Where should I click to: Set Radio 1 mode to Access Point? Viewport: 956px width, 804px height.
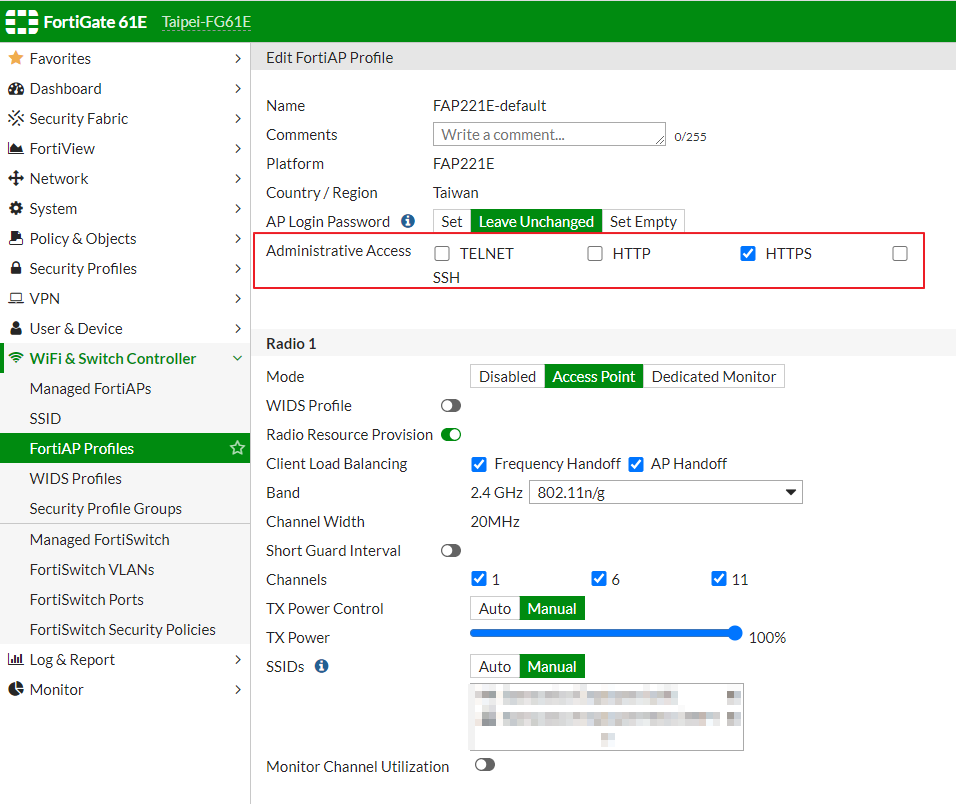[594, 377]
